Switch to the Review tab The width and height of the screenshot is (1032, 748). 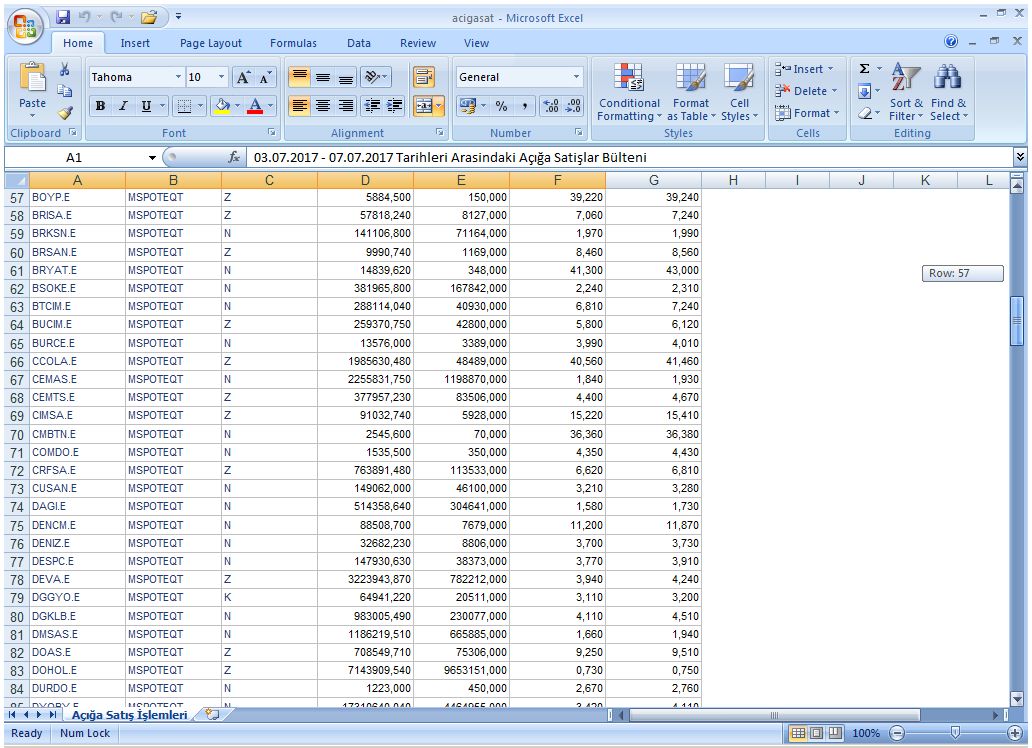point(418,43)
